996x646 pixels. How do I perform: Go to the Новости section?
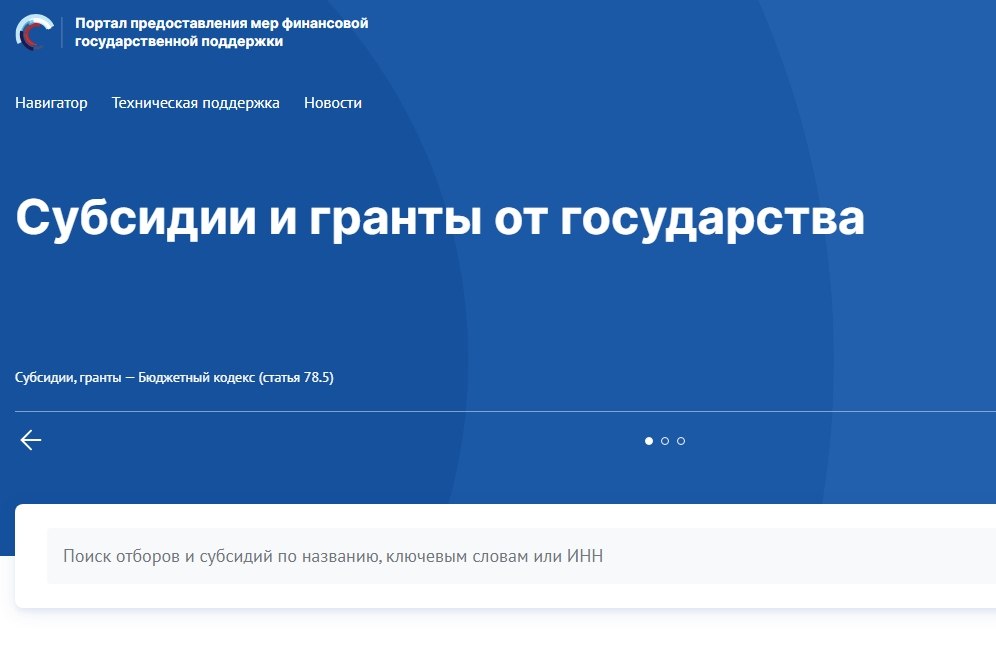[x=332, y=103]
